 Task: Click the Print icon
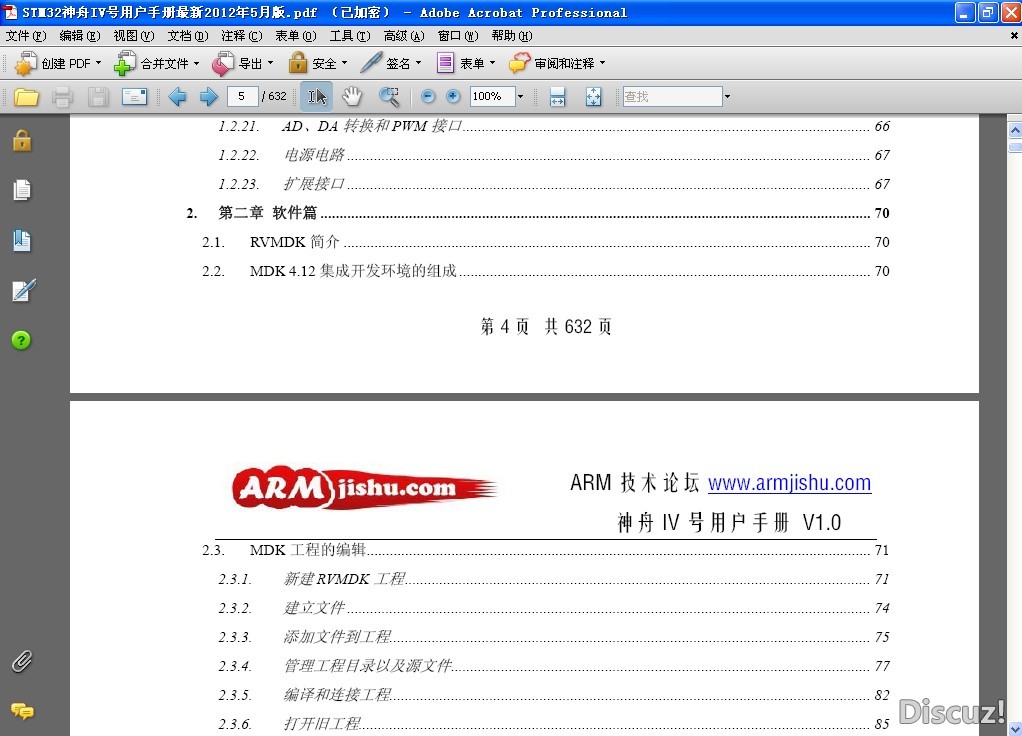point(63,97)
